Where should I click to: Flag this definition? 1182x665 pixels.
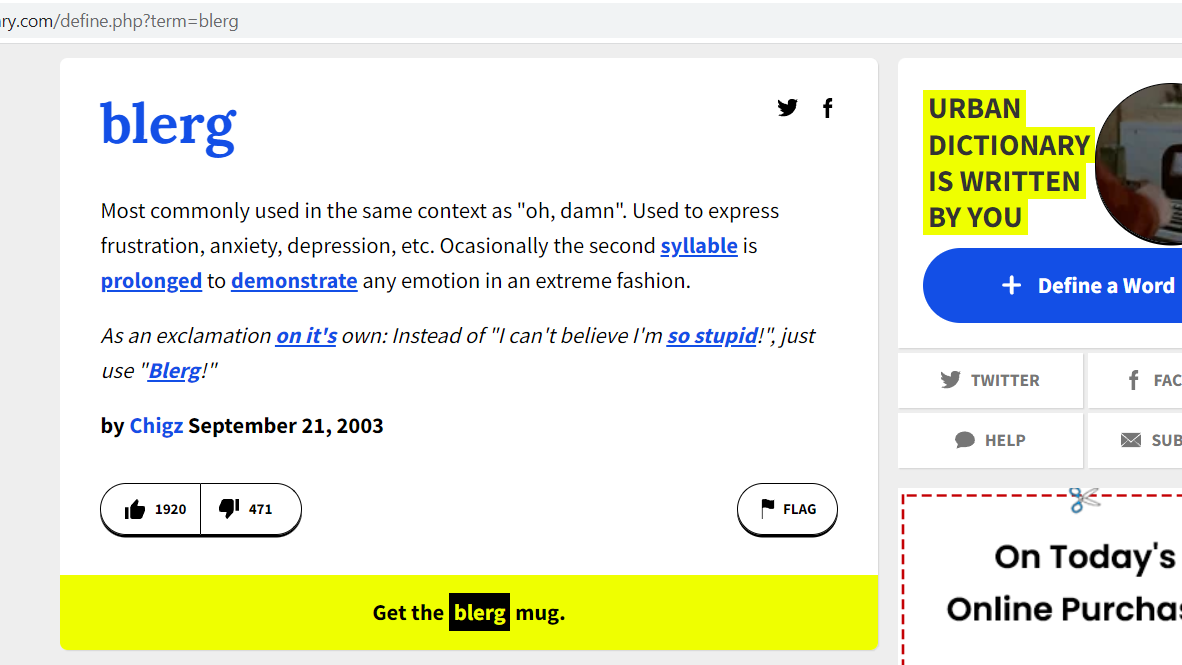coord(787,510)
